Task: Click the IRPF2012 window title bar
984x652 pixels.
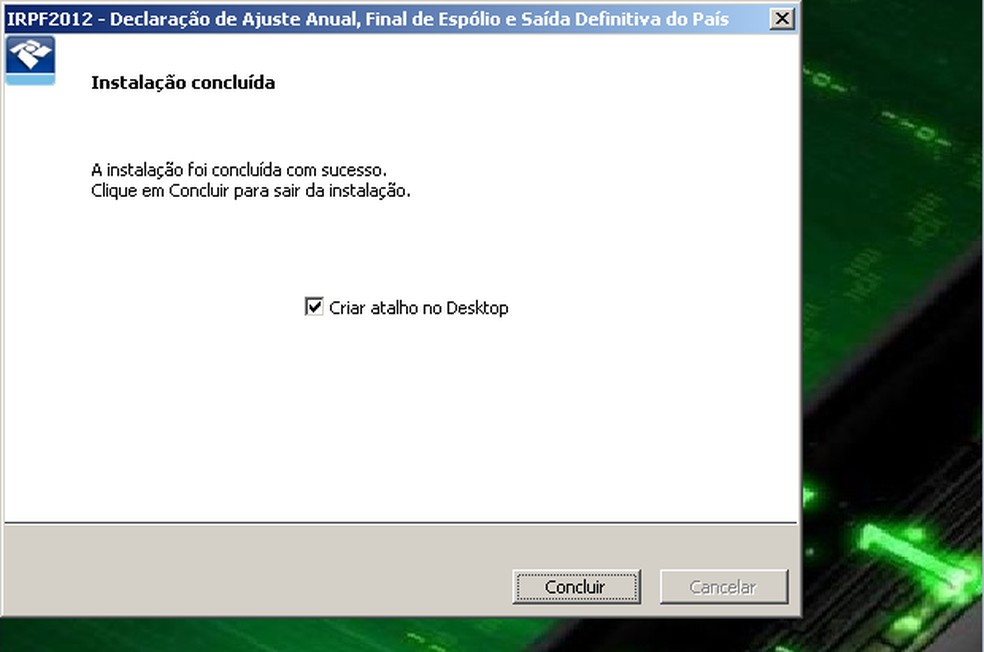Action: point(402,19)
